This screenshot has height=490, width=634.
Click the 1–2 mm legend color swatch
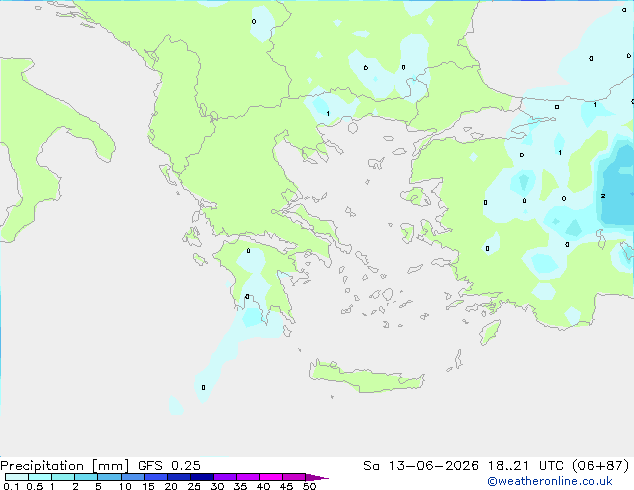pos(63,477)
